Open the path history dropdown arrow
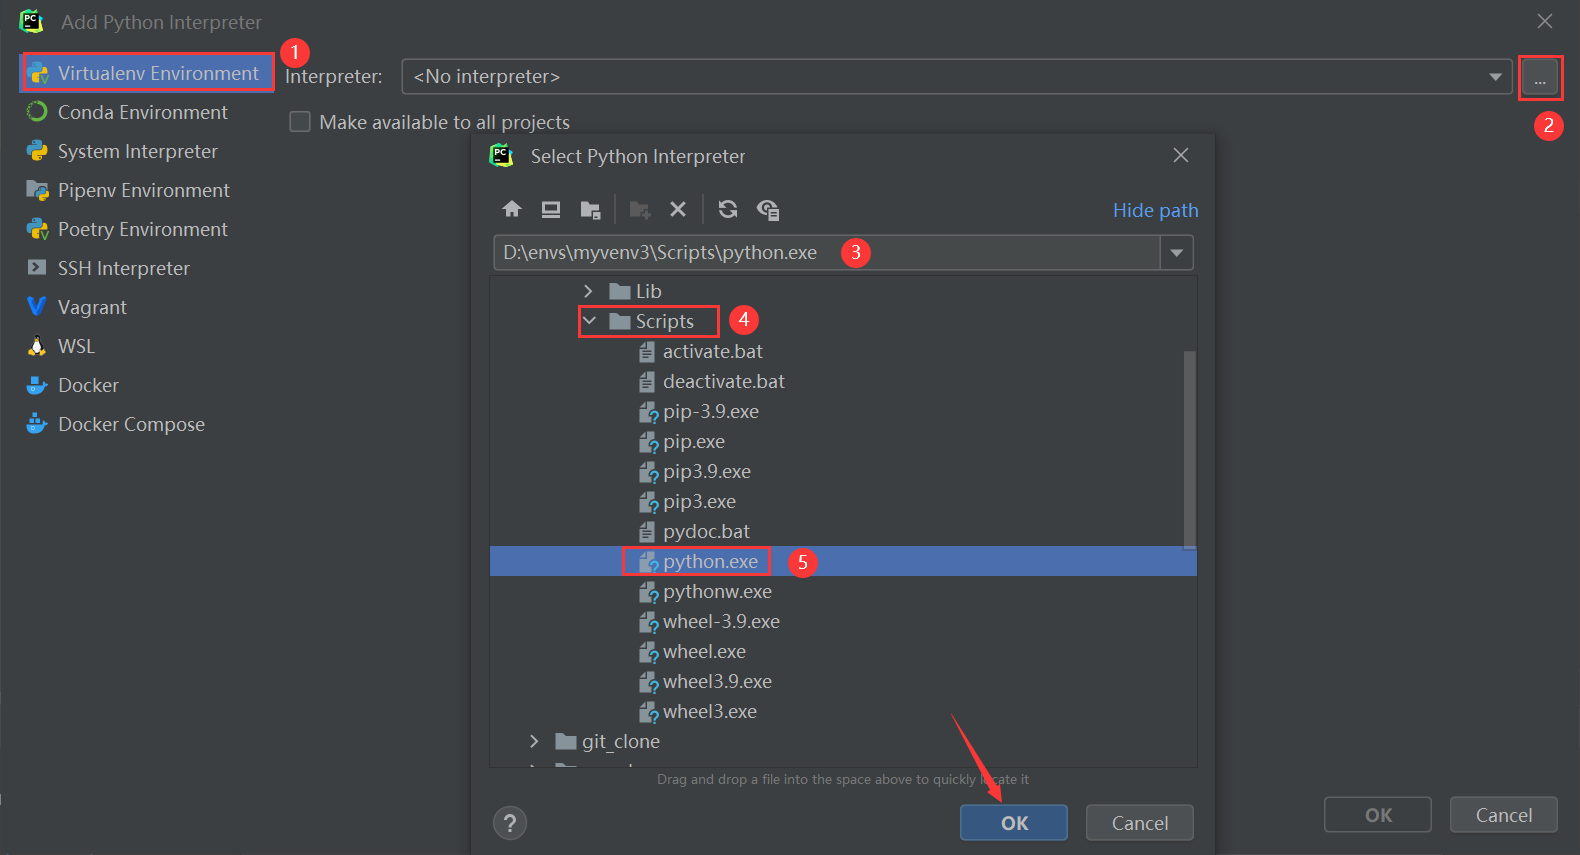 tap(1177, 253)
